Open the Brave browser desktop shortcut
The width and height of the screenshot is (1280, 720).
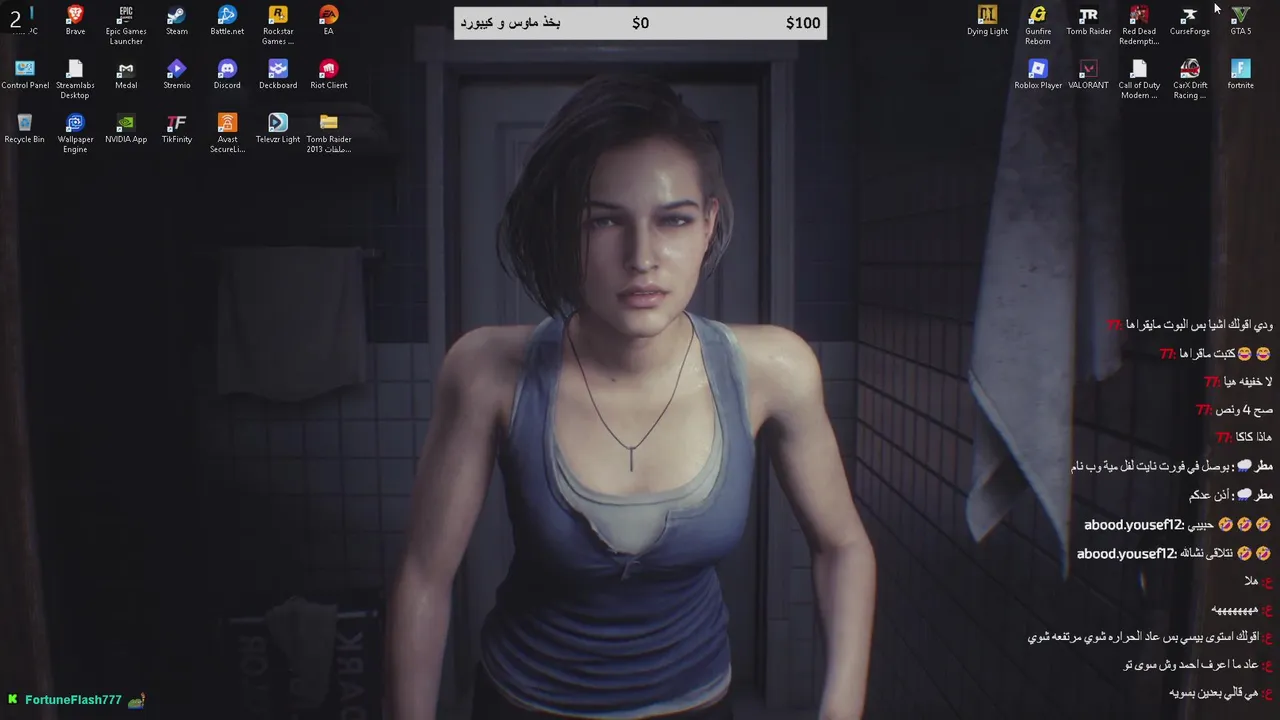coord(75,20)
